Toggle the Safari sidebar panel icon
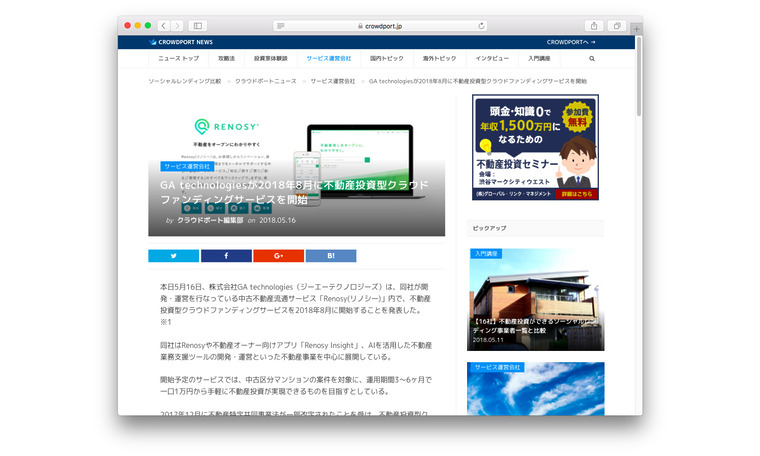760x456 pixels. click(x=197, y=25)
